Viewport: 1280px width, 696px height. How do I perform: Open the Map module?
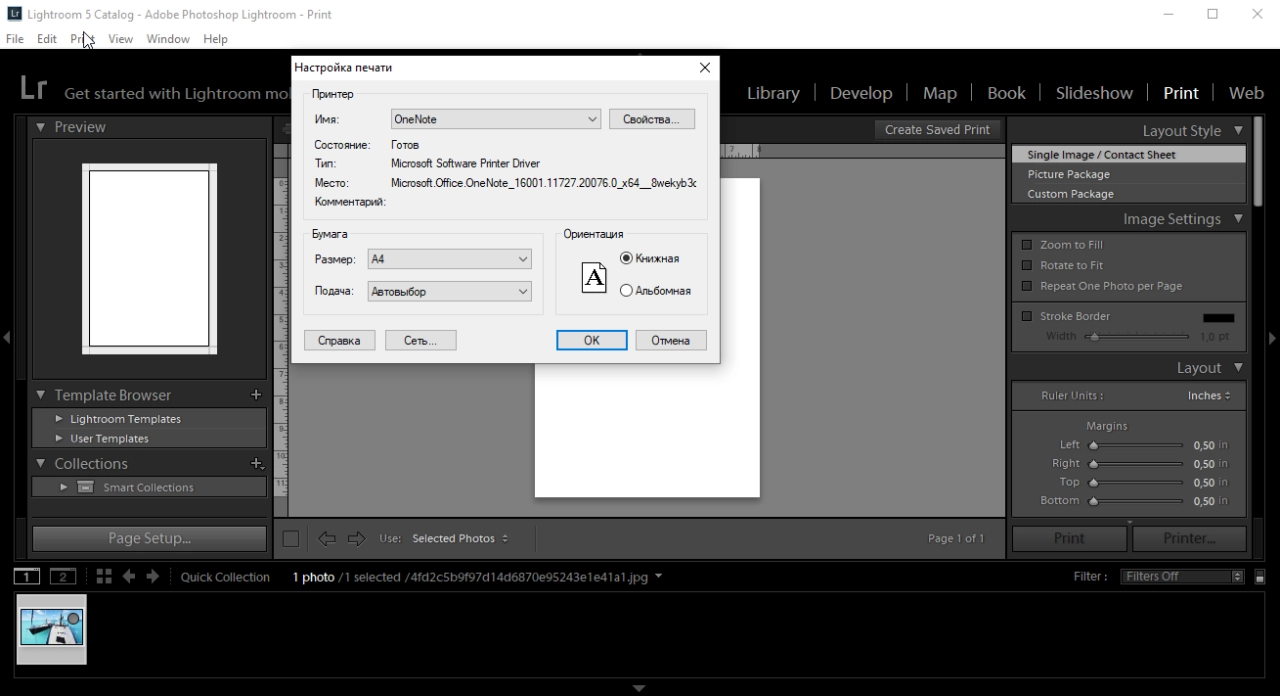pyautogui.click(x=940, y=93)
